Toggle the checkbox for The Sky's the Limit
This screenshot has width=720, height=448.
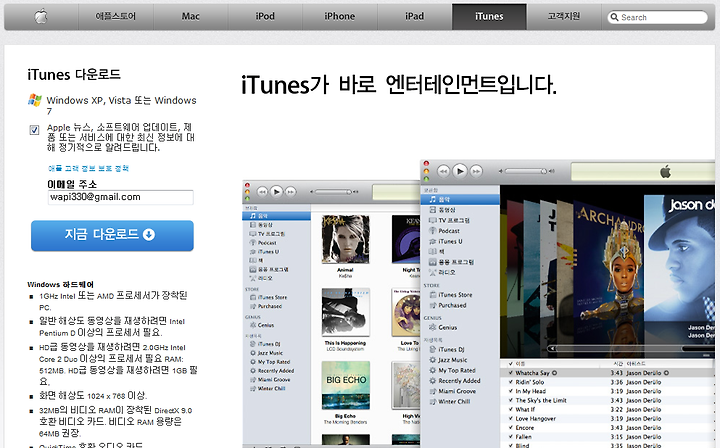click(511, 401)
